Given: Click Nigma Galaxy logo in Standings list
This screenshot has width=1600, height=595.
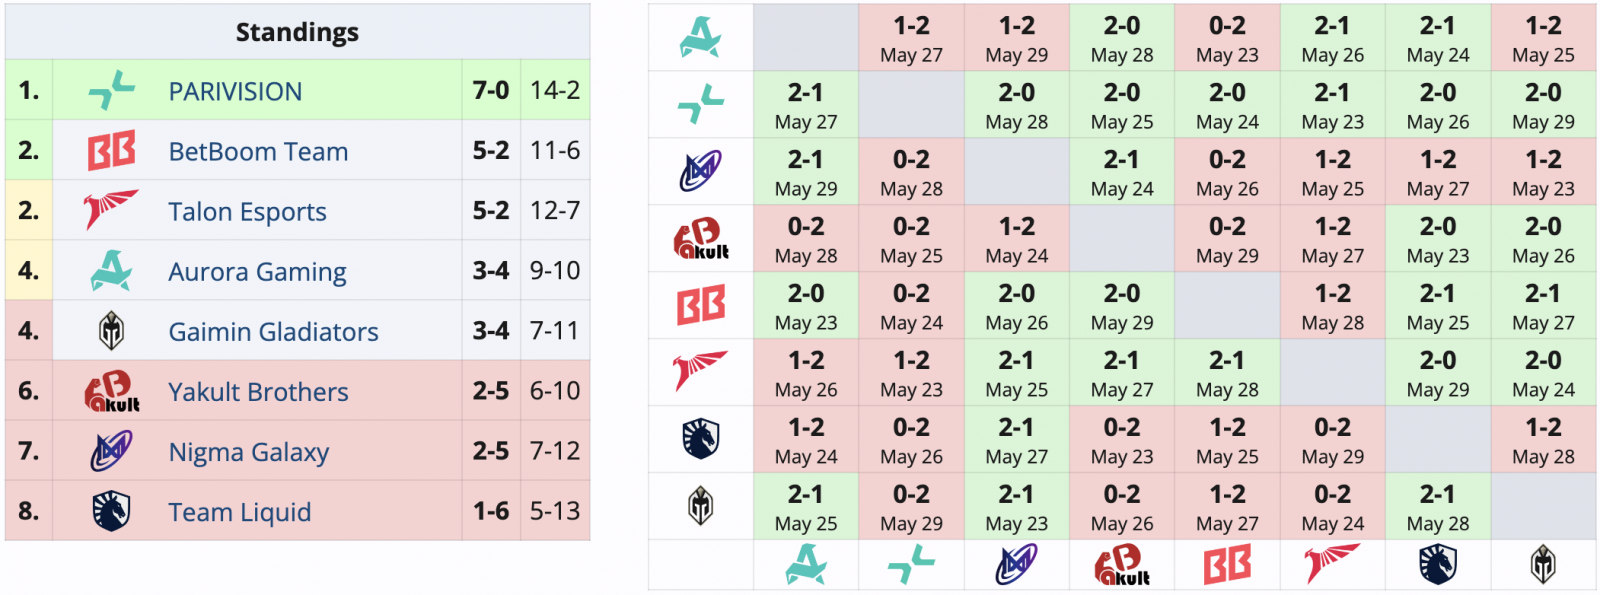Looking at the screenshot, I should tap(111, 451).
